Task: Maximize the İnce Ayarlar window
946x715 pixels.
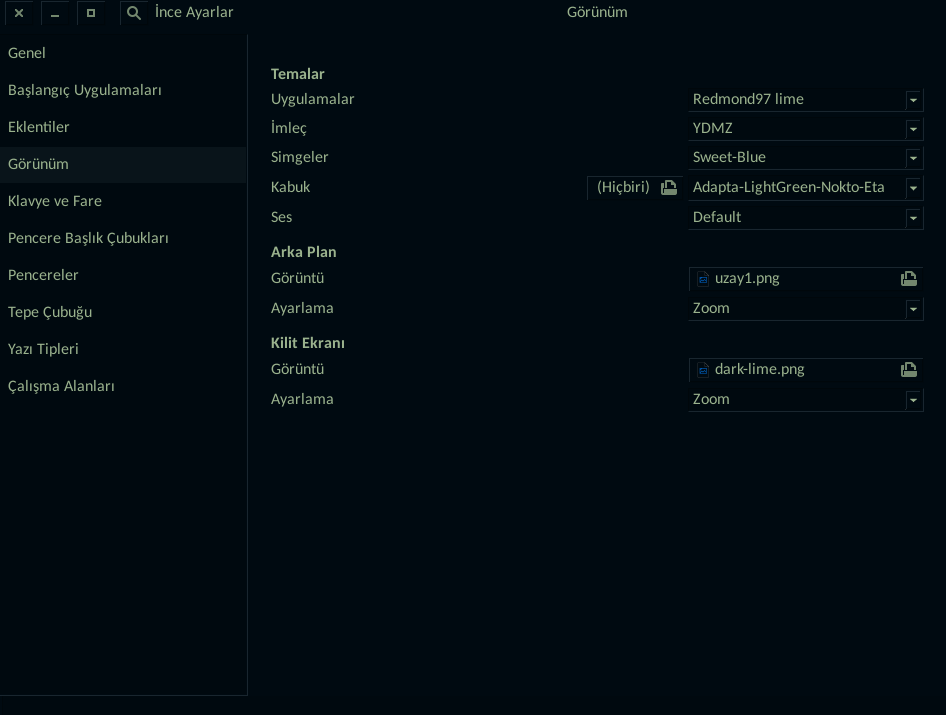Action: coord(91,13)
